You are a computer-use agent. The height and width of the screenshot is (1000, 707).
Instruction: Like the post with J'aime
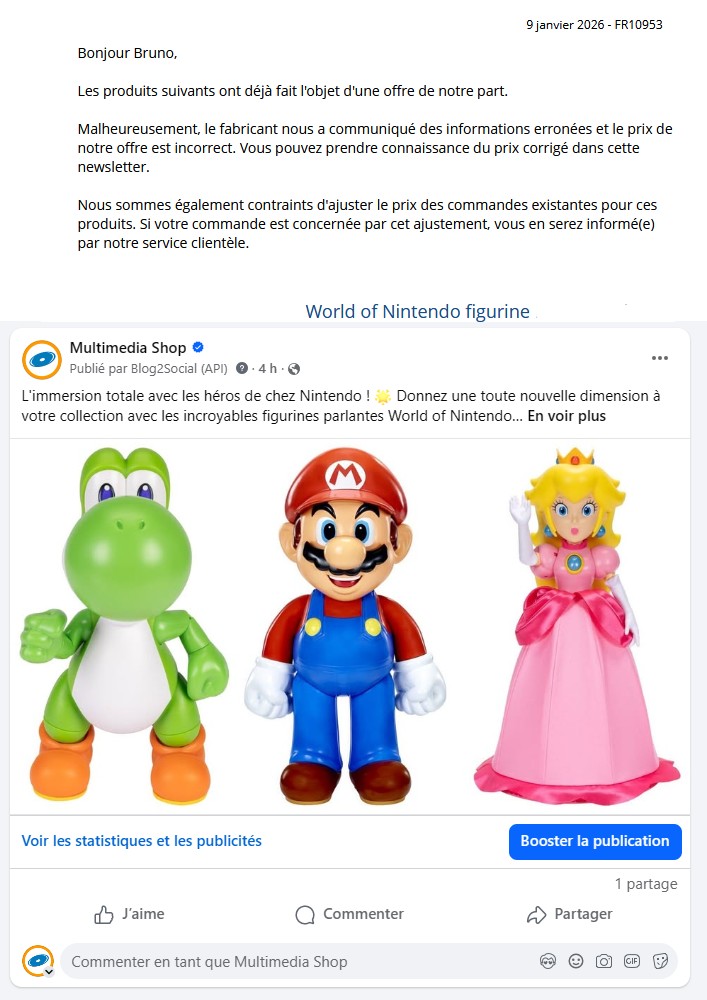pos(129,914)
